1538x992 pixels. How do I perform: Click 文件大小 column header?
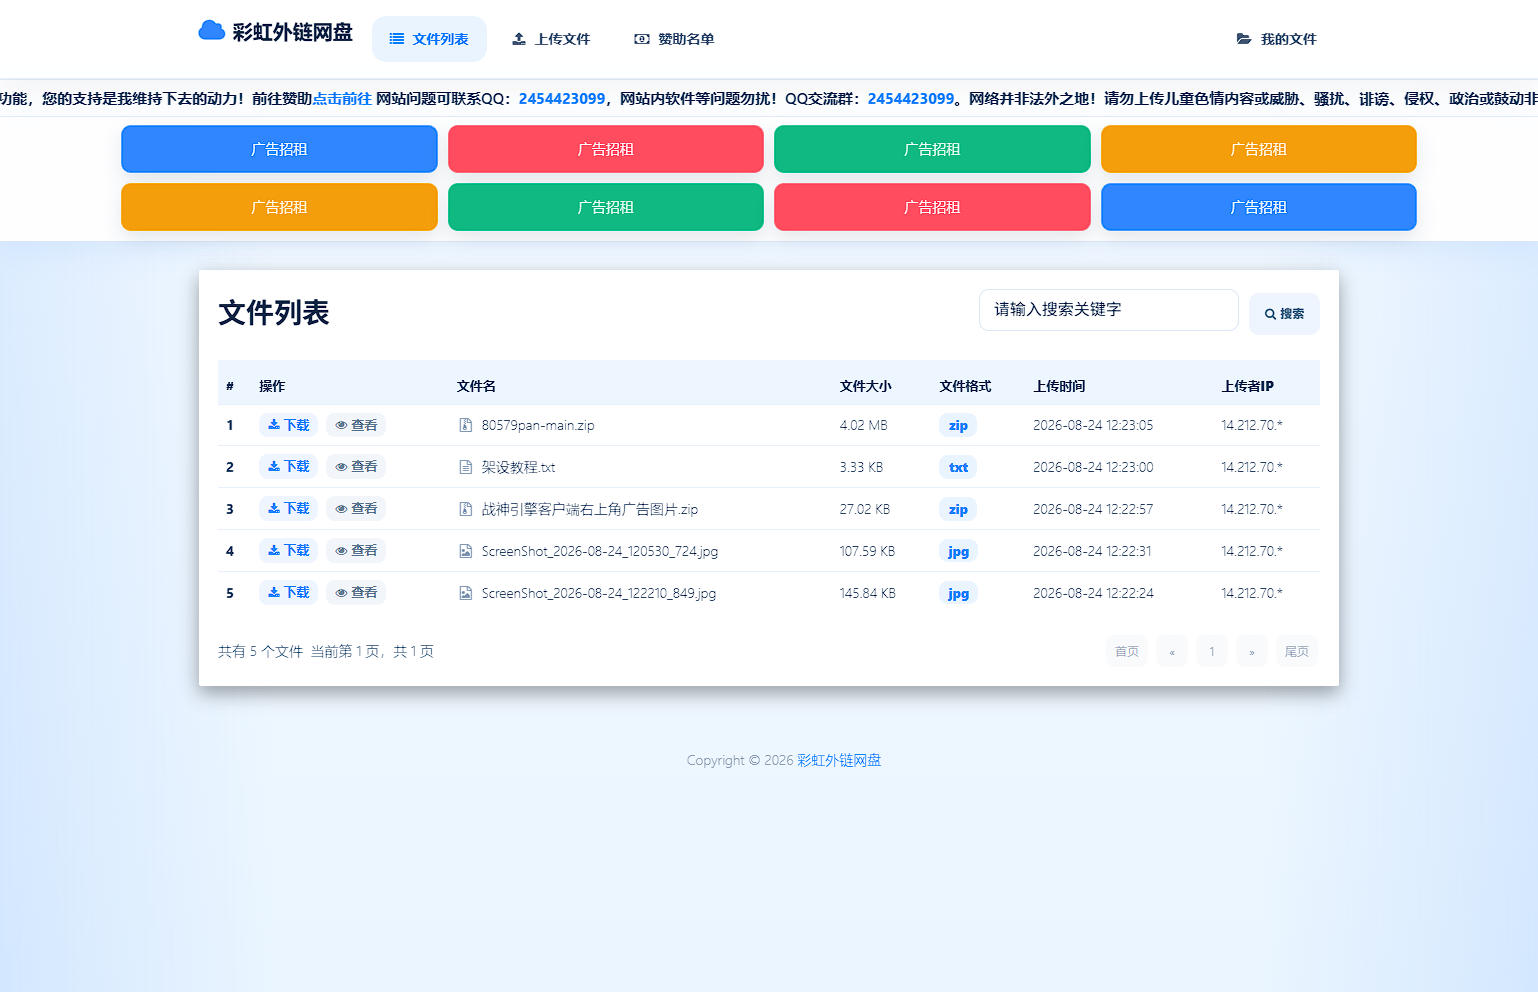tap(866, 386)
